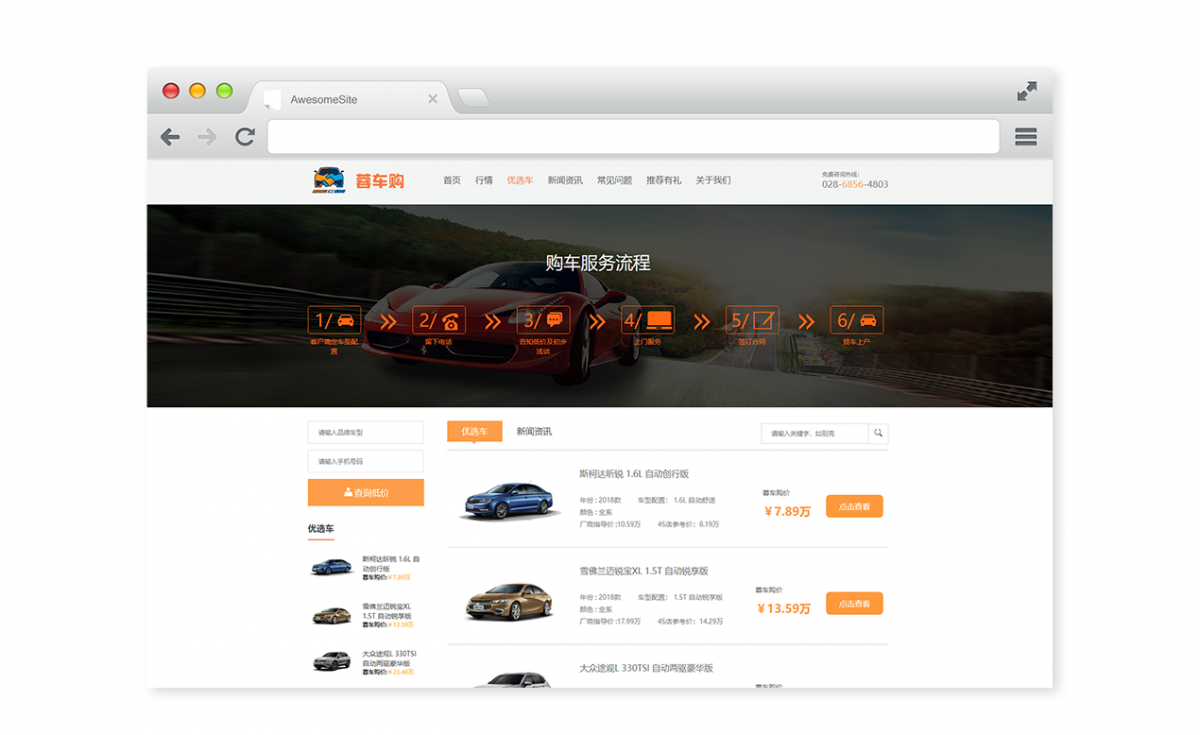Open the 行情 navigation item
The width and height of the screenshot is (1200, 735).
pyautogui.click(x=484, y=181)
